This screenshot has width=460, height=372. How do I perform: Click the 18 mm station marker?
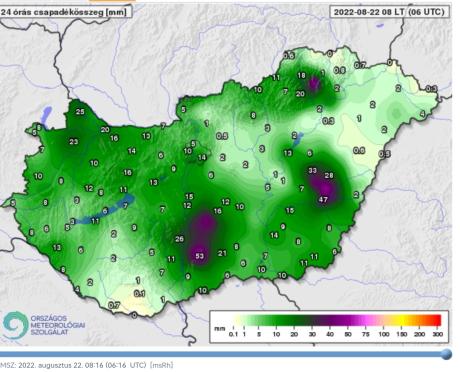pos(301,75)
